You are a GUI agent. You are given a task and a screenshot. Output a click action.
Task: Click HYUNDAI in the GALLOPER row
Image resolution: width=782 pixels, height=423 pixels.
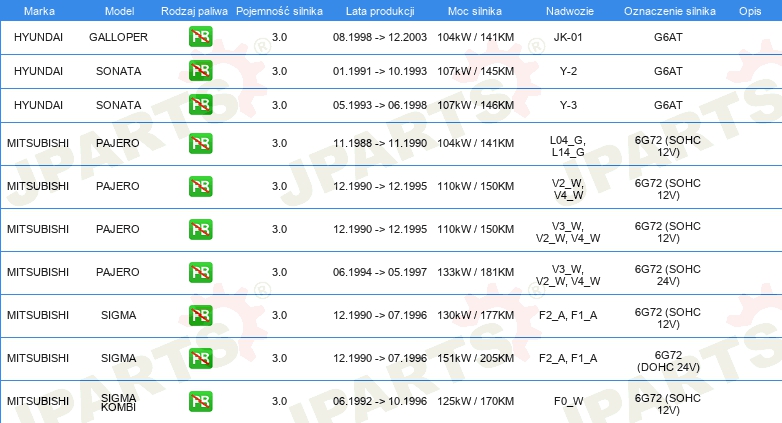click(38, 37)
